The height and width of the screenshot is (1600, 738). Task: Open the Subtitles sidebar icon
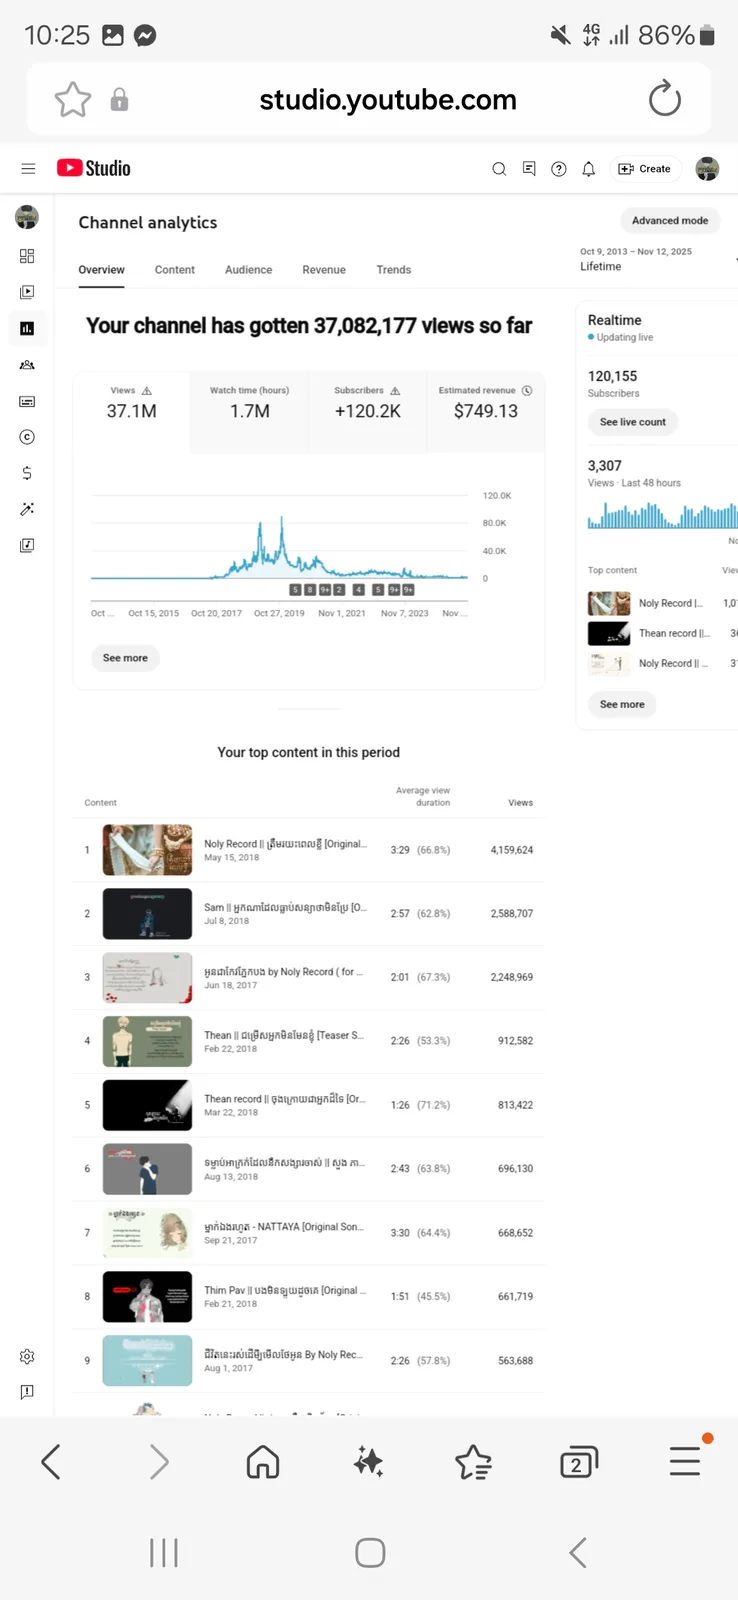click(27, 401)
